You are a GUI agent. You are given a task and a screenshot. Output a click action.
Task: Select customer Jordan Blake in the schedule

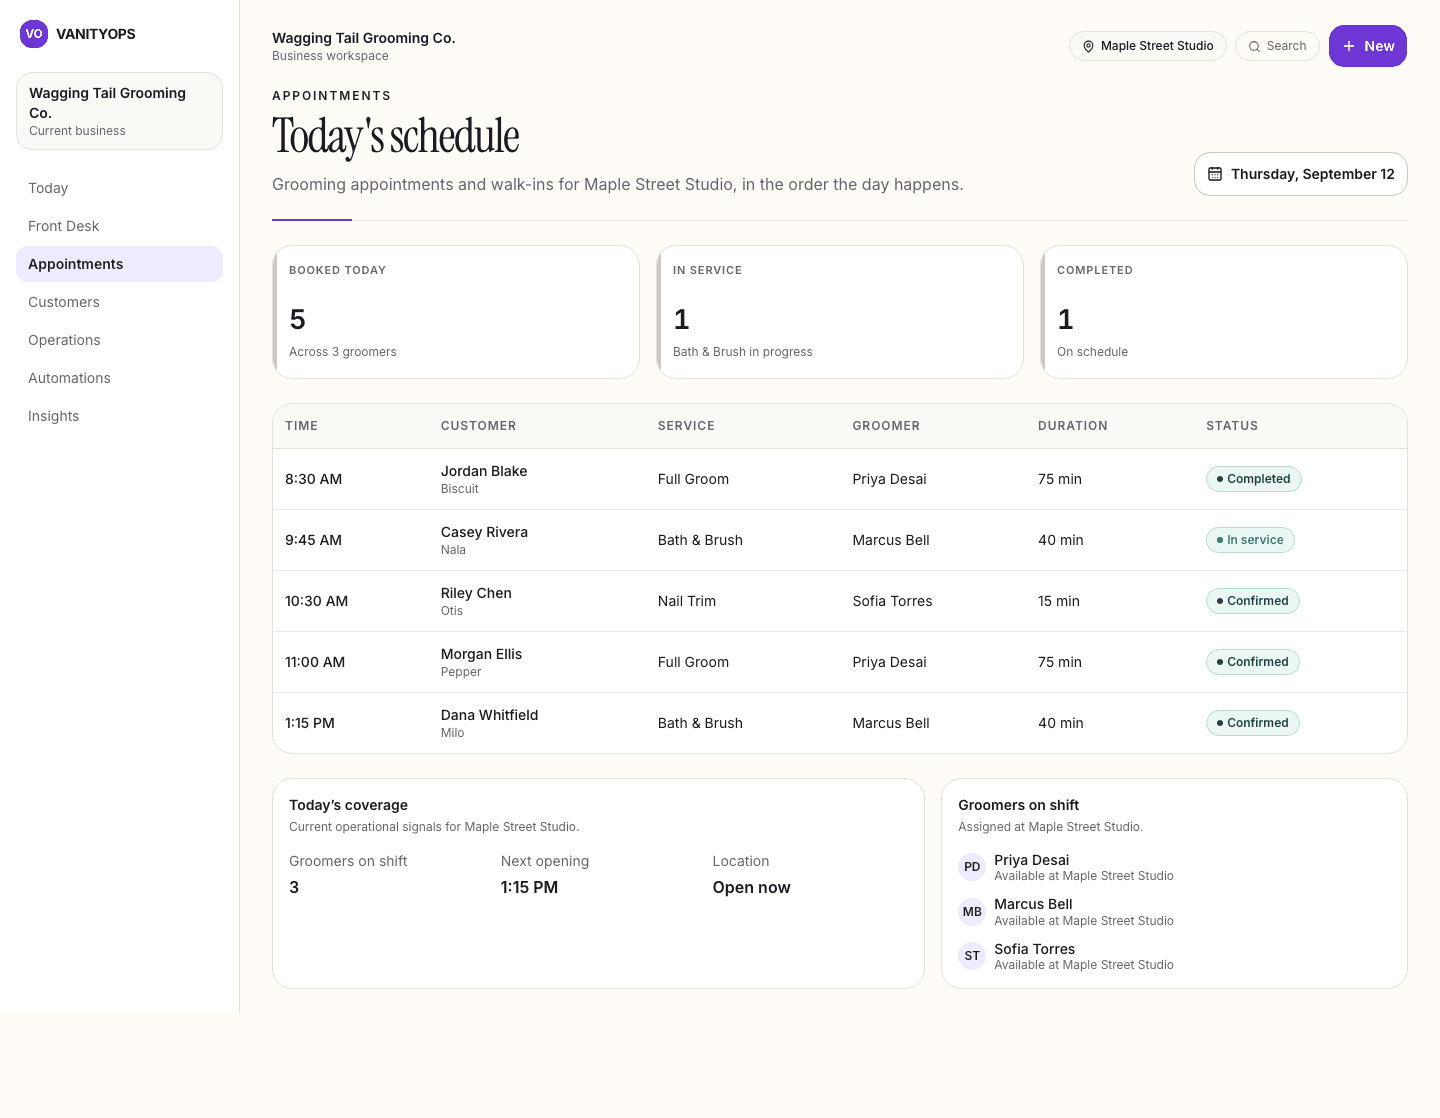(x=484, y=471)
